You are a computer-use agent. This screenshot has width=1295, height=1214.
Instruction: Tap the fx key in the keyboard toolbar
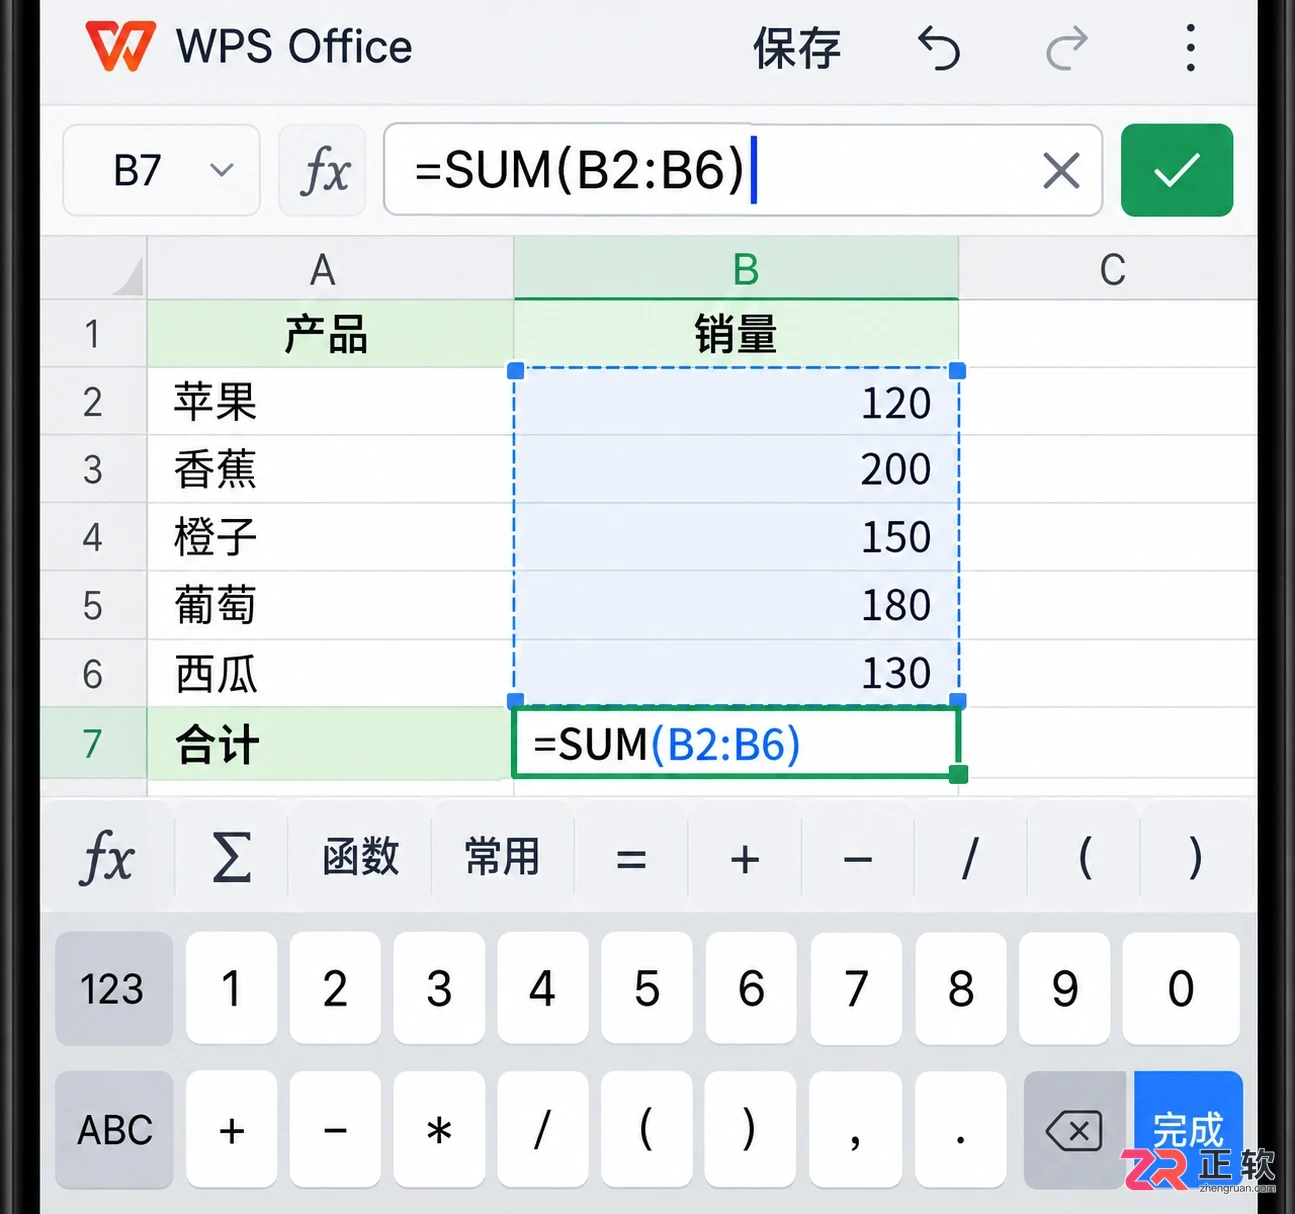coord(106,858)
